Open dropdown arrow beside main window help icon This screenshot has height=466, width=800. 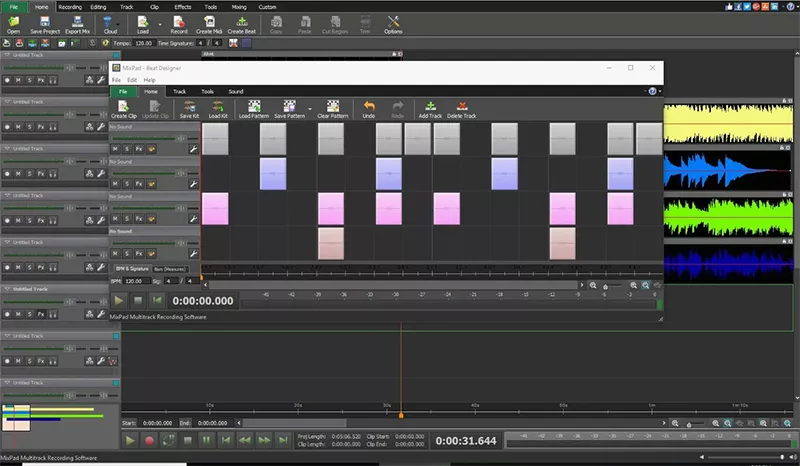point(797,7)
